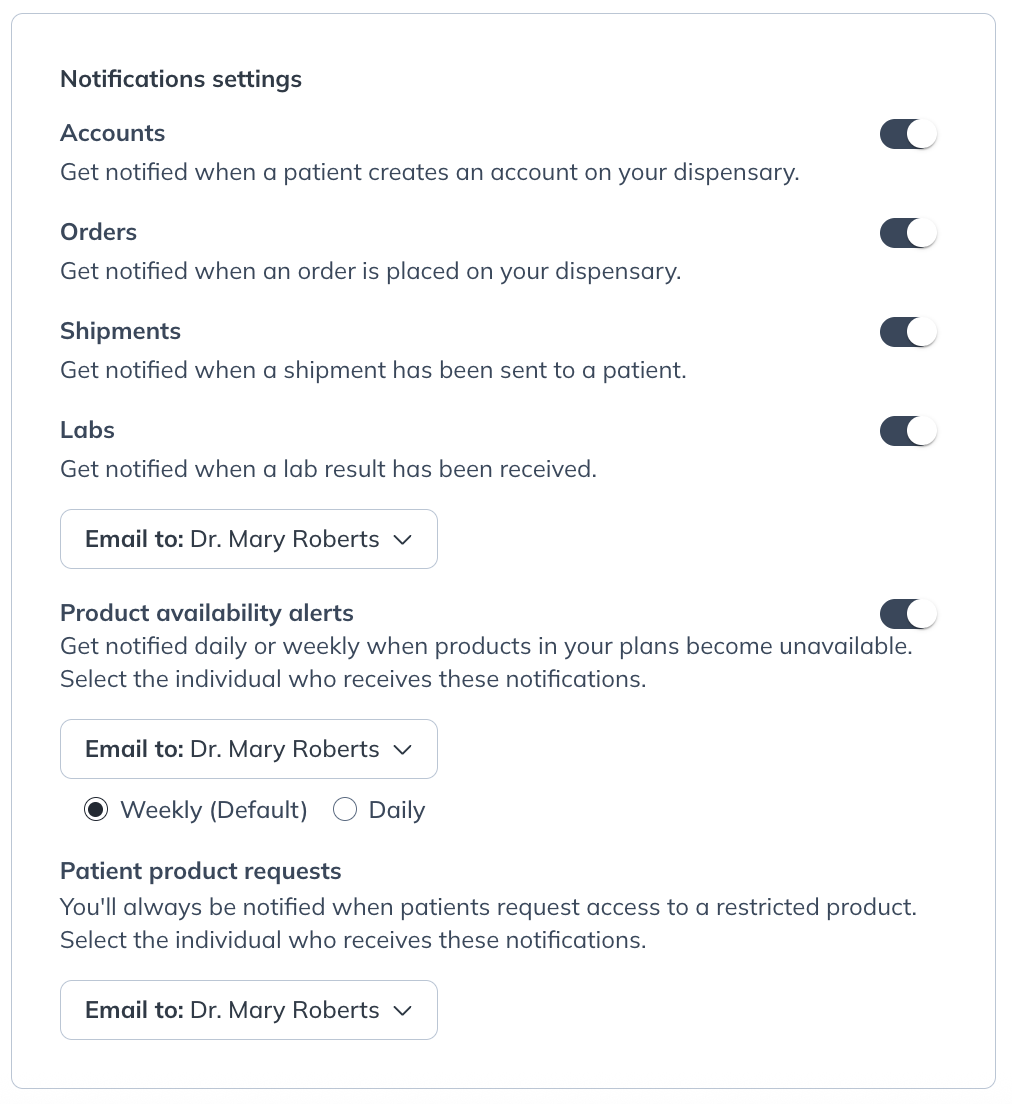Disable Product availability alerts toggle

(x=908, y=613)
